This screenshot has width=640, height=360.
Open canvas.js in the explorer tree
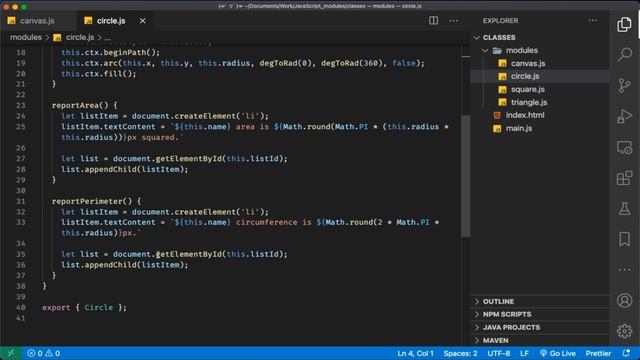[x=528, y=63]
